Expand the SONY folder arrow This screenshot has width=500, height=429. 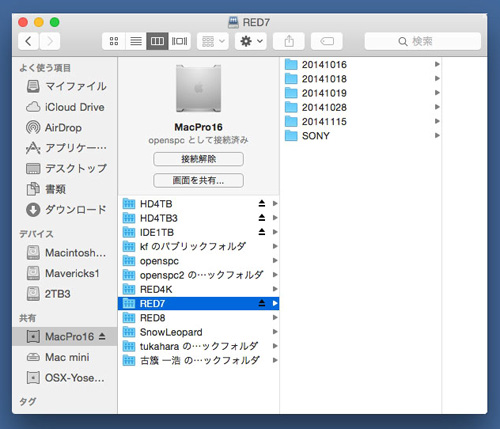437,135
